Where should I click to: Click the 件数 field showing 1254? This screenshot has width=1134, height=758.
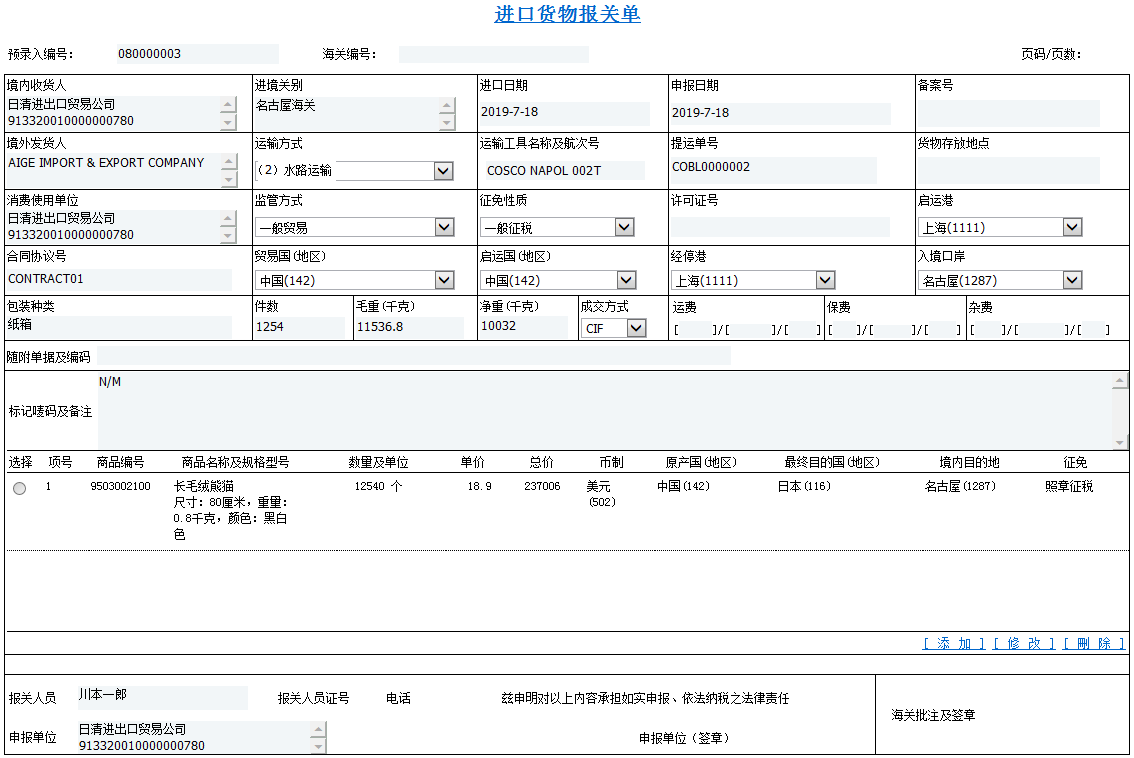click(299, 327)
